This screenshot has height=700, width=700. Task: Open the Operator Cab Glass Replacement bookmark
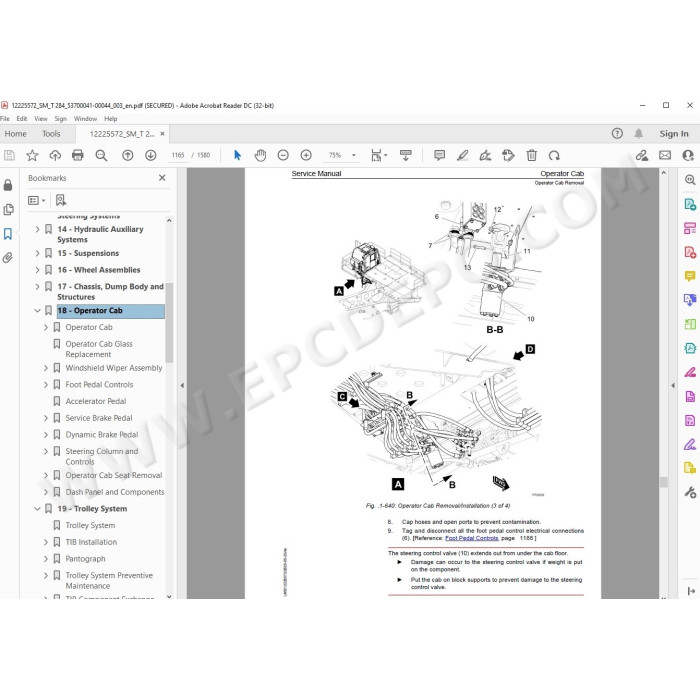tap(99, 349)
